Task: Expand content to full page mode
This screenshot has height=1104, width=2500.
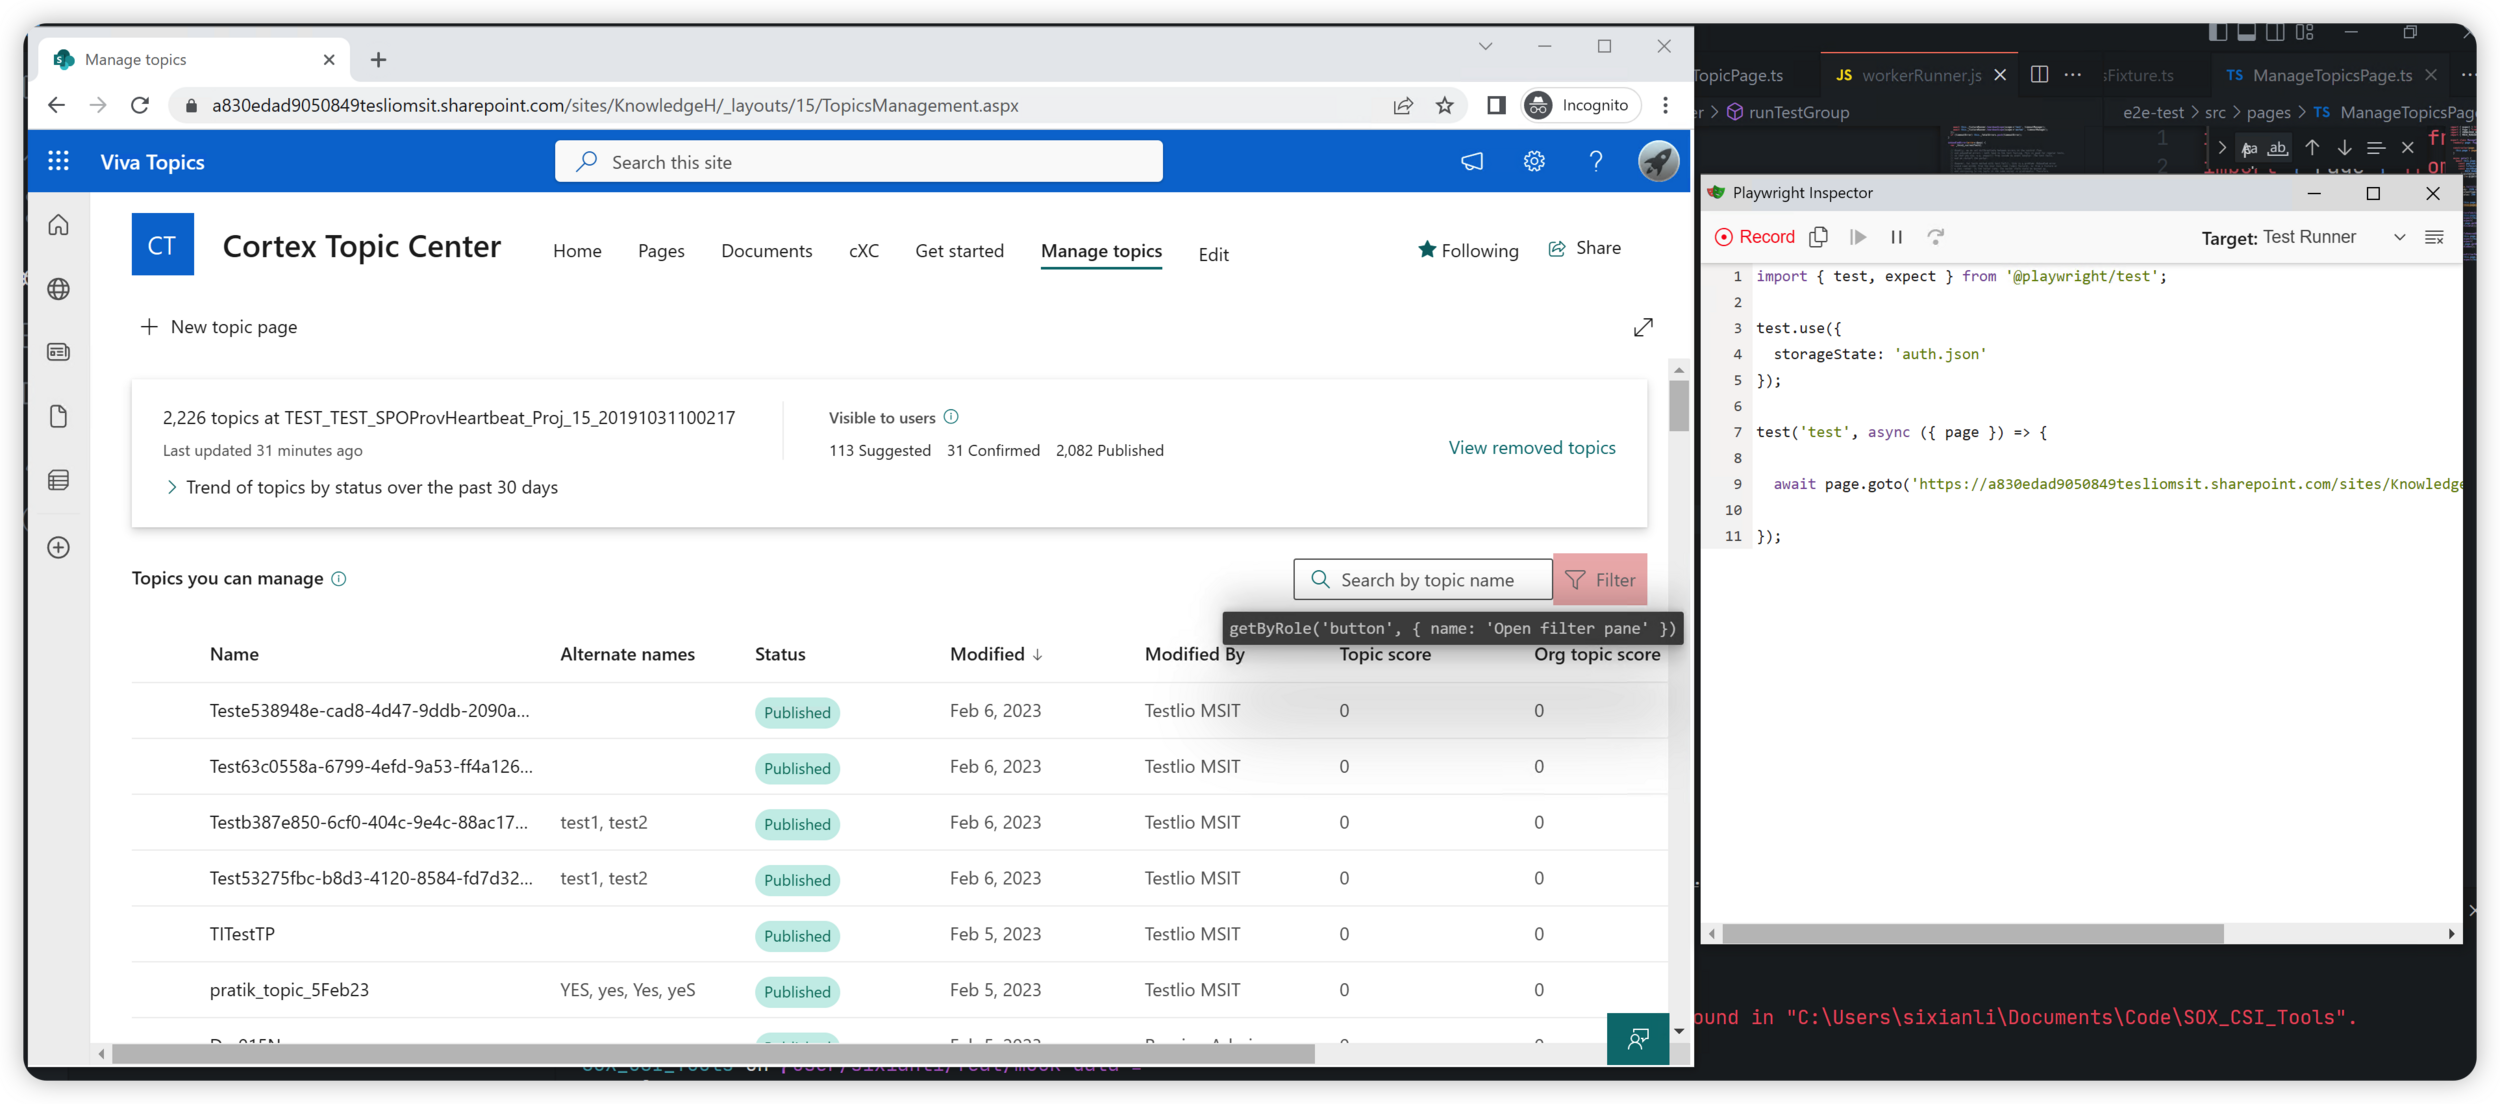Action: [1642, 327]
